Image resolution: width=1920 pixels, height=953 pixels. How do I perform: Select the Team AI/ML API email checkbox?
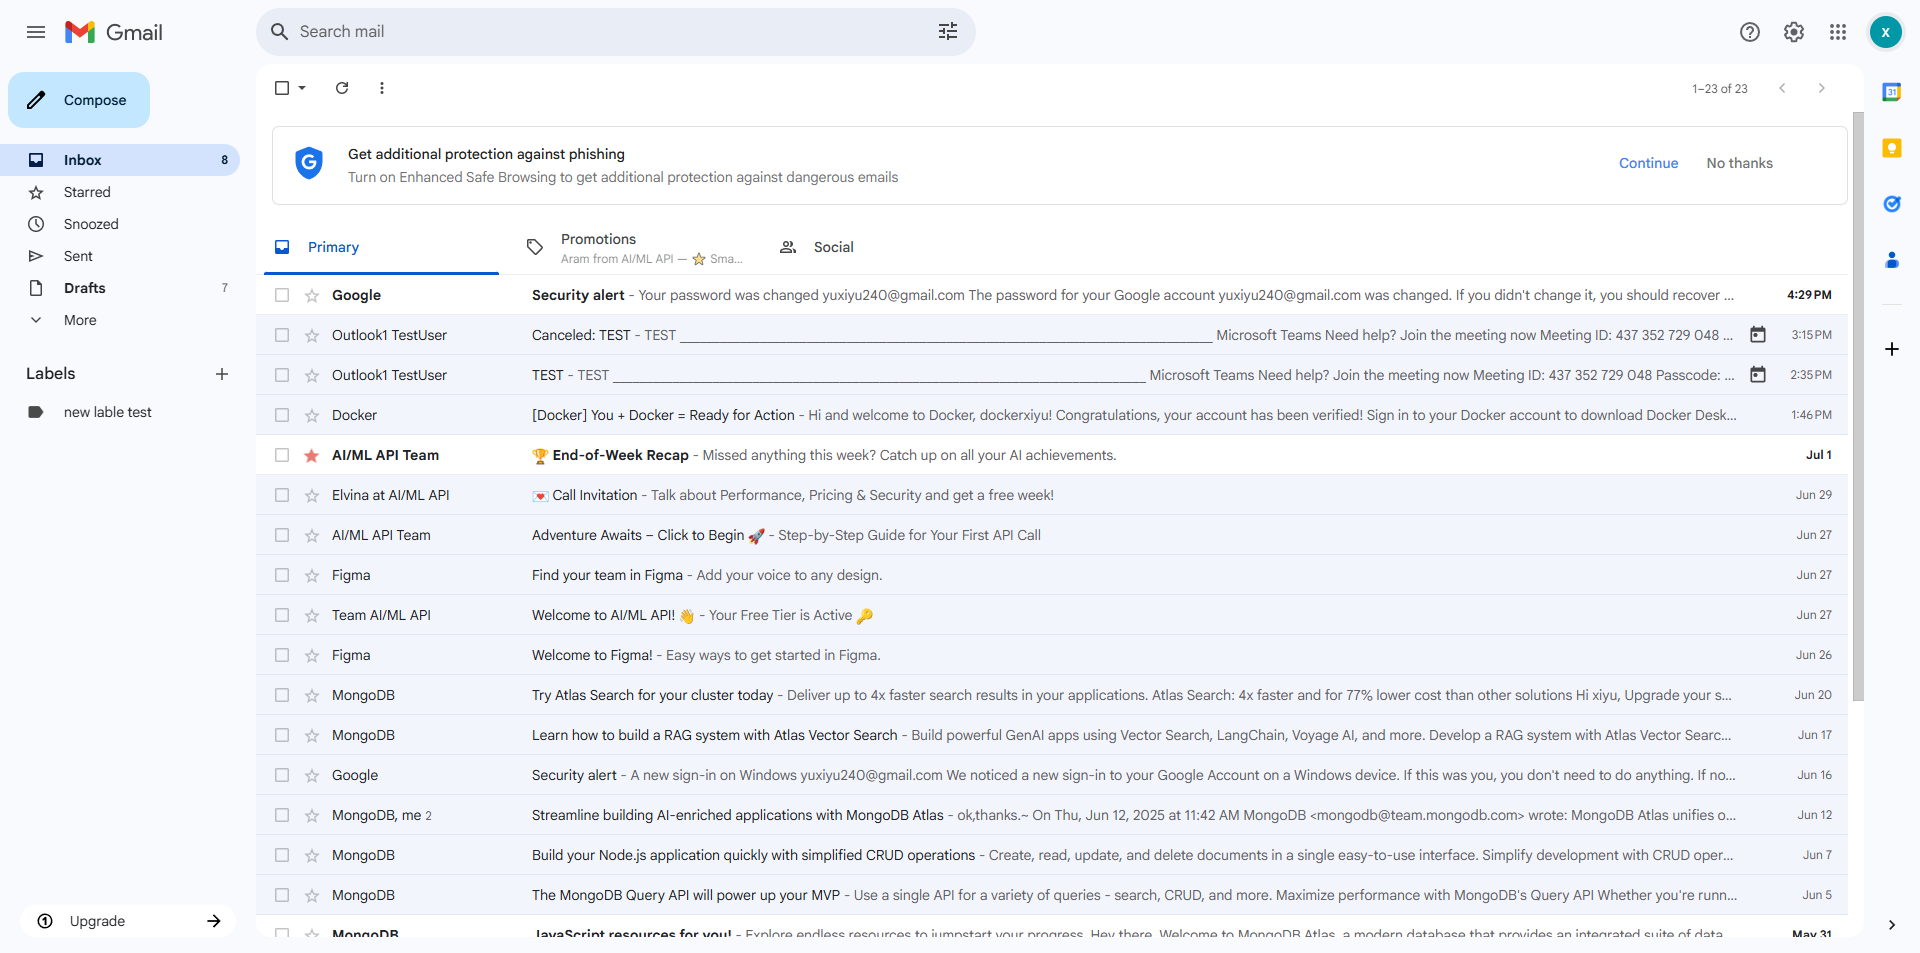click(x=282, y=615)
